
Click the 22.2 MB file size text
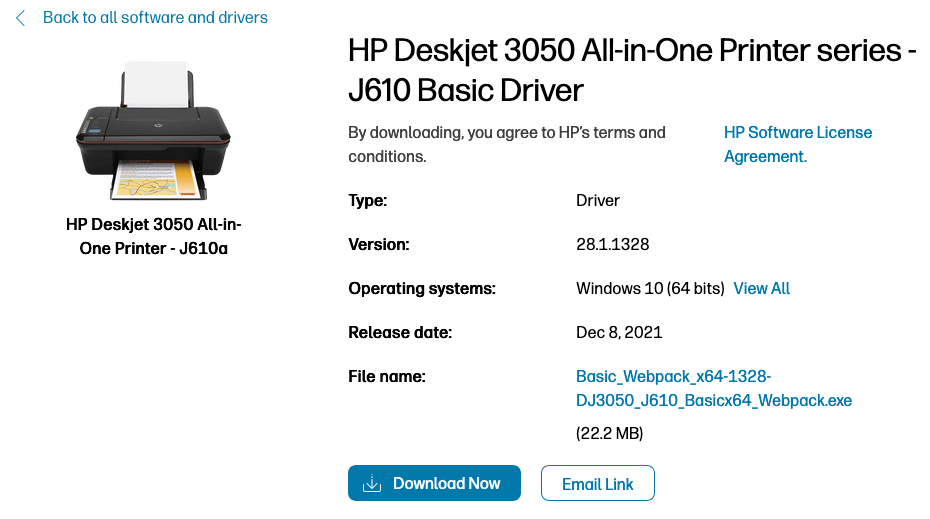pyautogui.click(x=609, y=434)
